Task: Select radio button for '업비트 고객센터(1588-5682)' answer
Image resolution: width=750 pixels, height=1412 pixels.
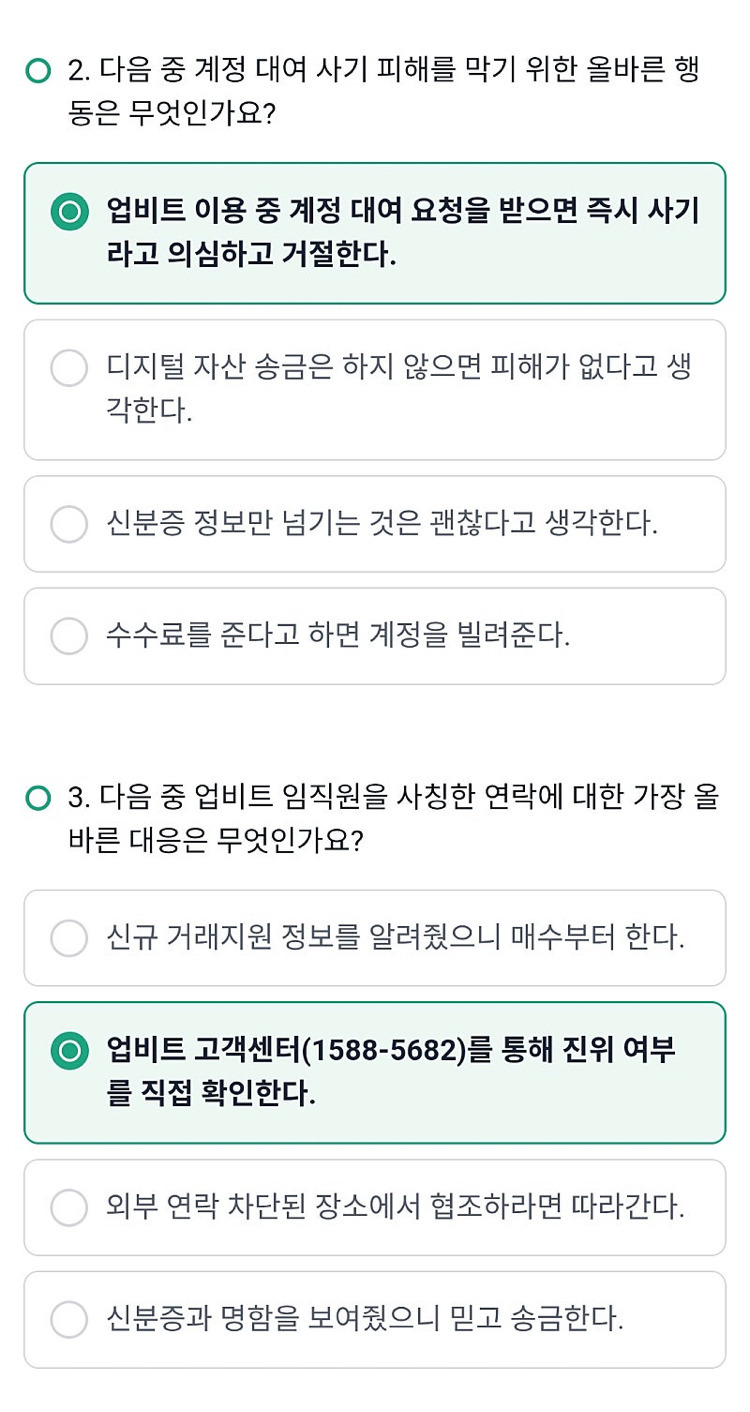Action: pyautogui.click(x=69, y=1051)
